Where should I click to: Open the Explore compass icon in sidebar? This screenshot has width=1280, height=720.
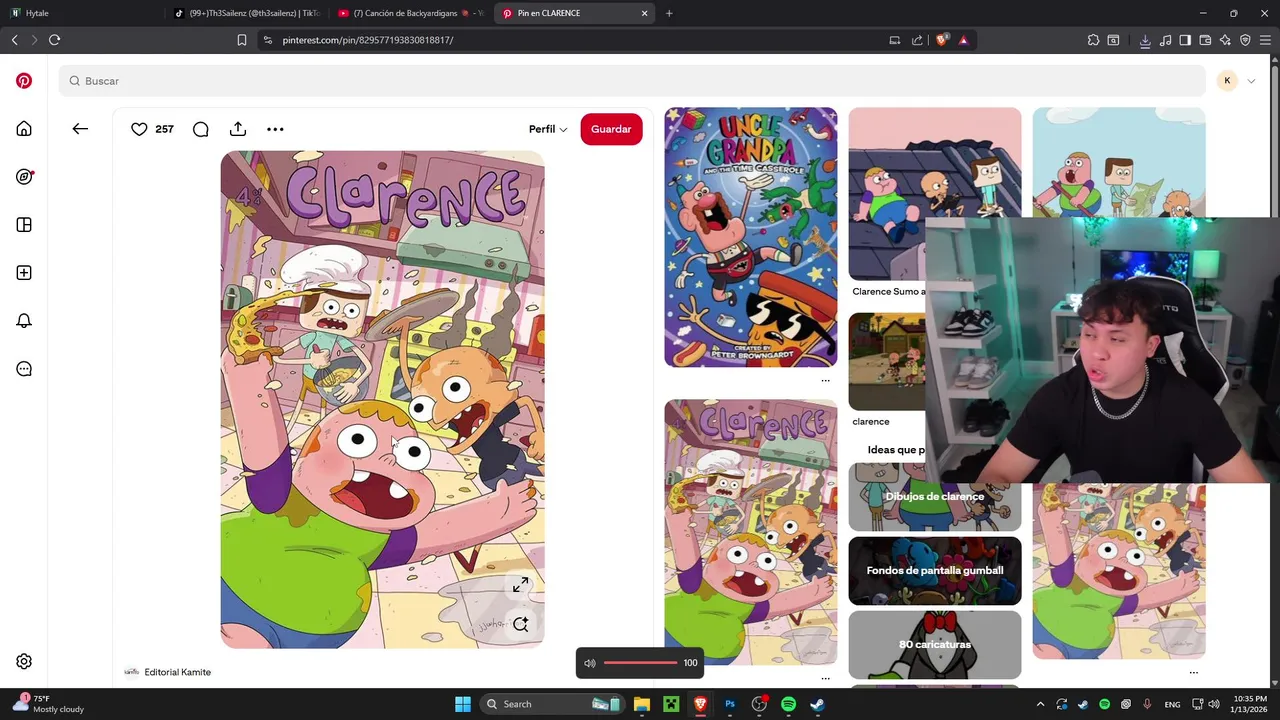(x=24, y=177)
